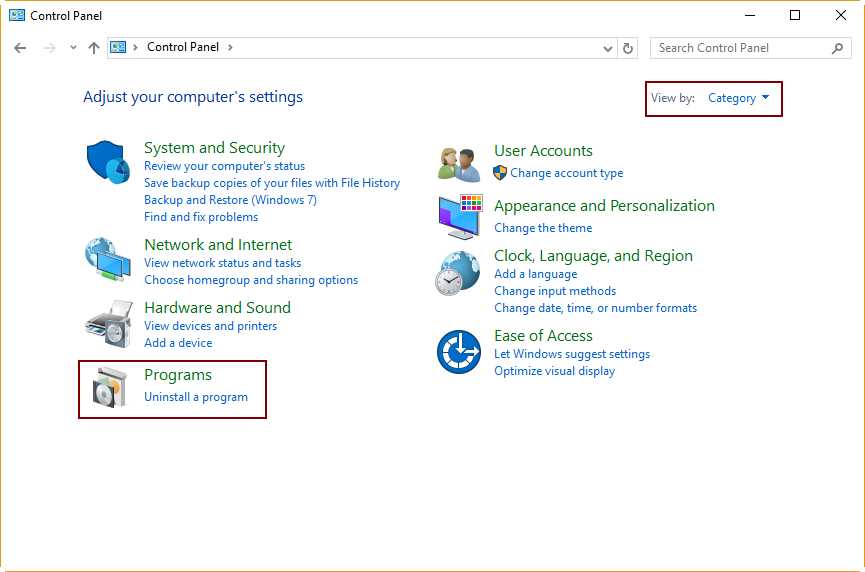
Task: Open Backup and Restore (Windows 7)
Action: [231, 200]
